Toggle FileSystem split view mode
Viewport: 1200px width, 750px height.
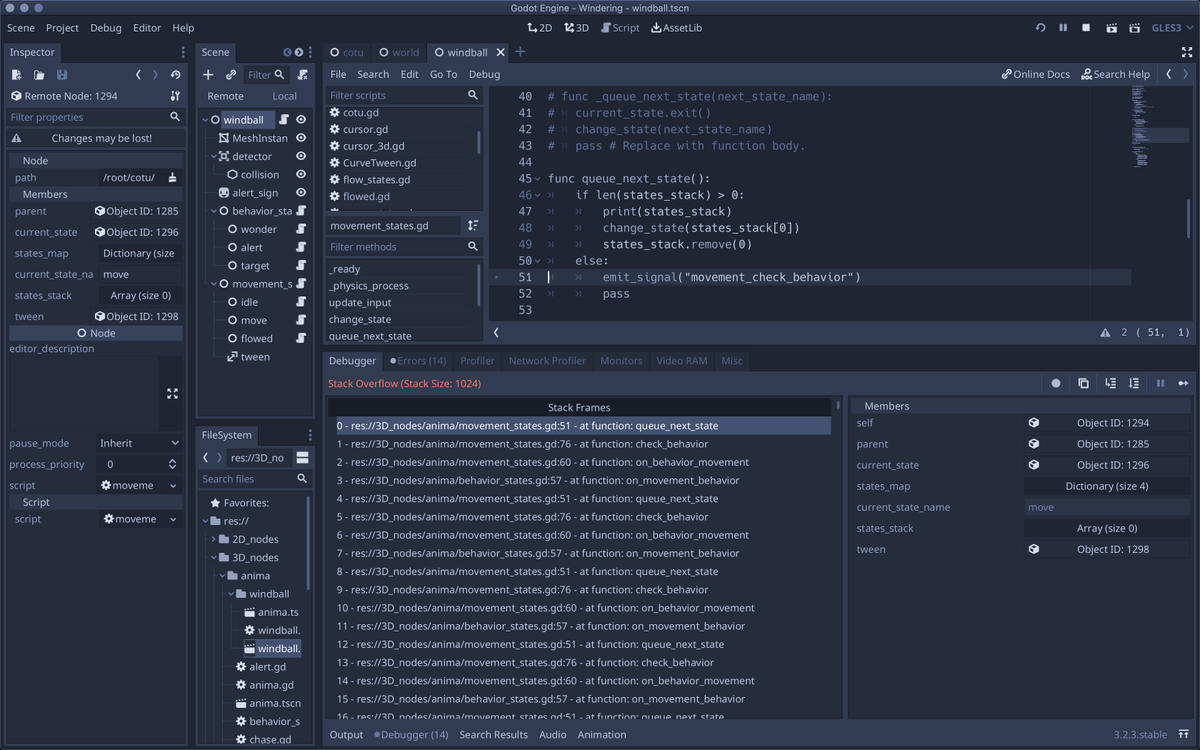tap(302, 458)
